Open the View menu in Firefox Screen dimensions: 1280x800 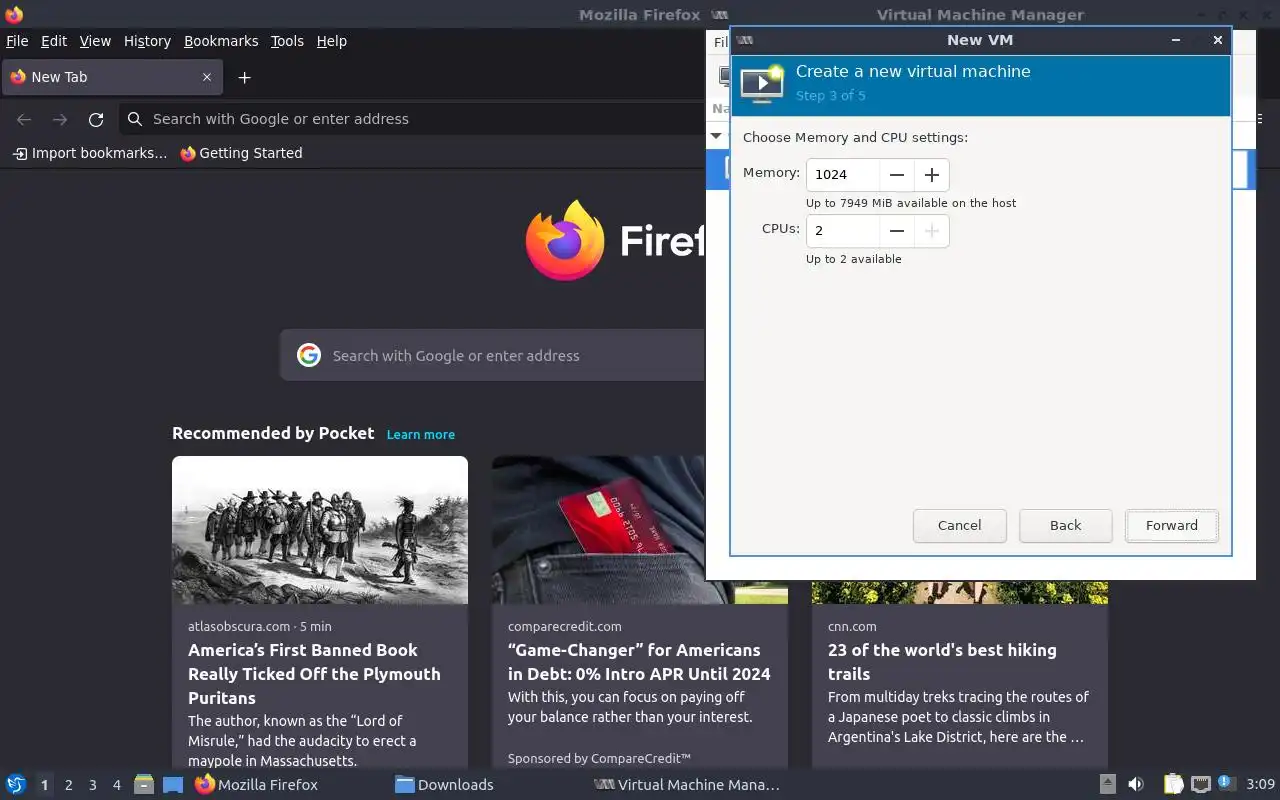[x=95, y=41]
